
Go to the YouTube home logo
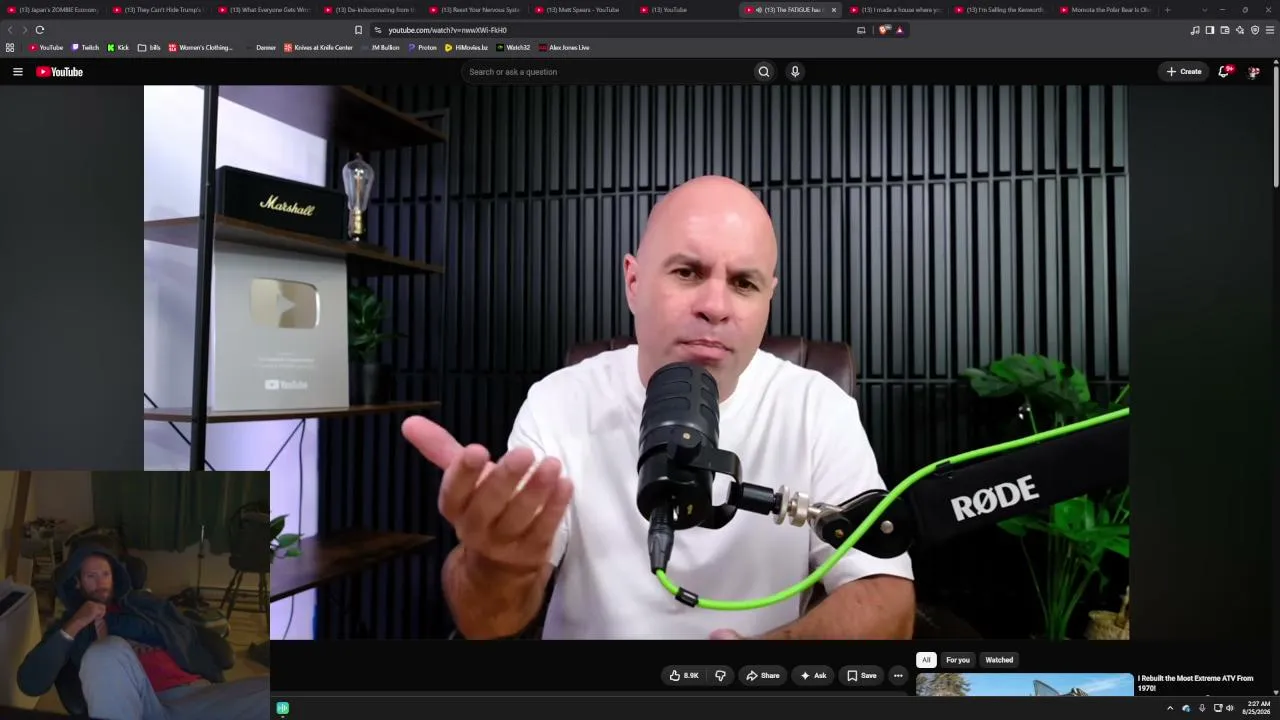[59, 72]
